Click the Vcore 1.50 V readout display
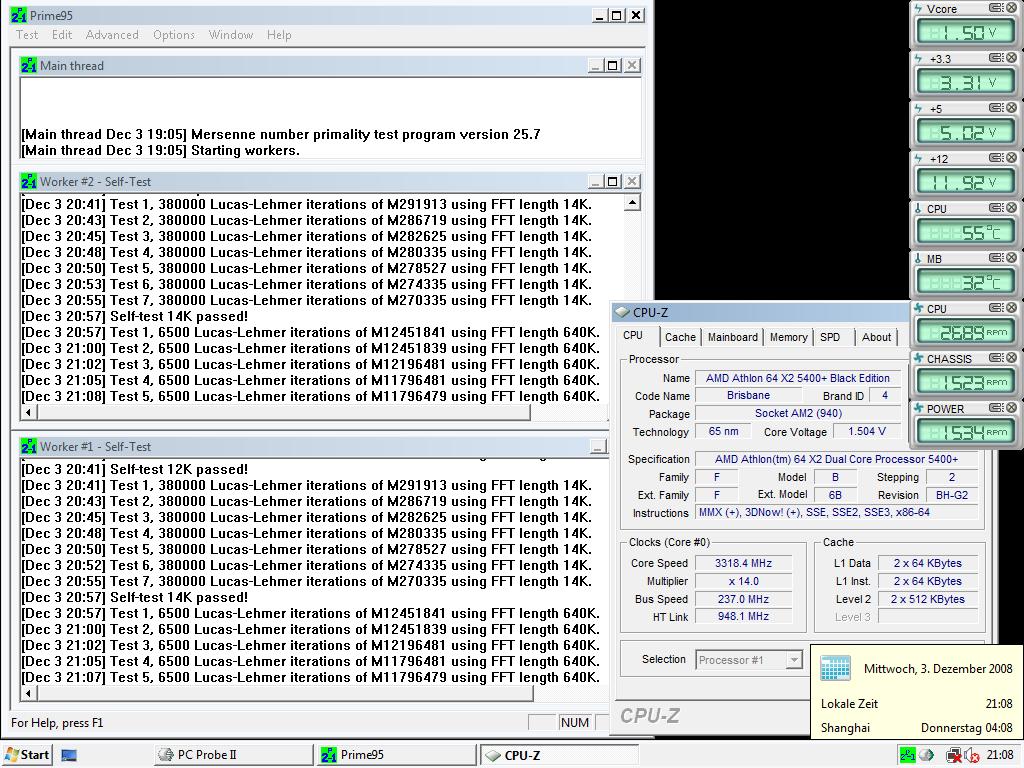The image size is (1024, 768). click(965, 33)
